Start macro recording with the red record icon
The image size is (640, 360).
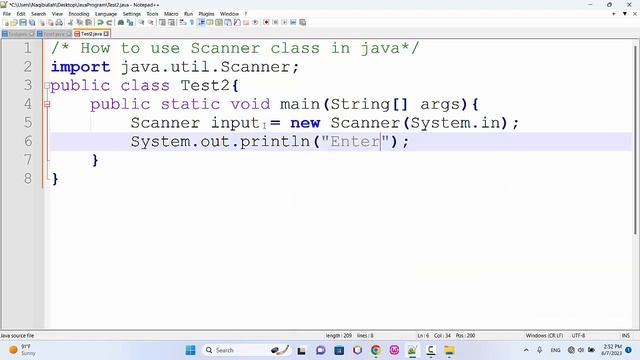coord(266,22)
